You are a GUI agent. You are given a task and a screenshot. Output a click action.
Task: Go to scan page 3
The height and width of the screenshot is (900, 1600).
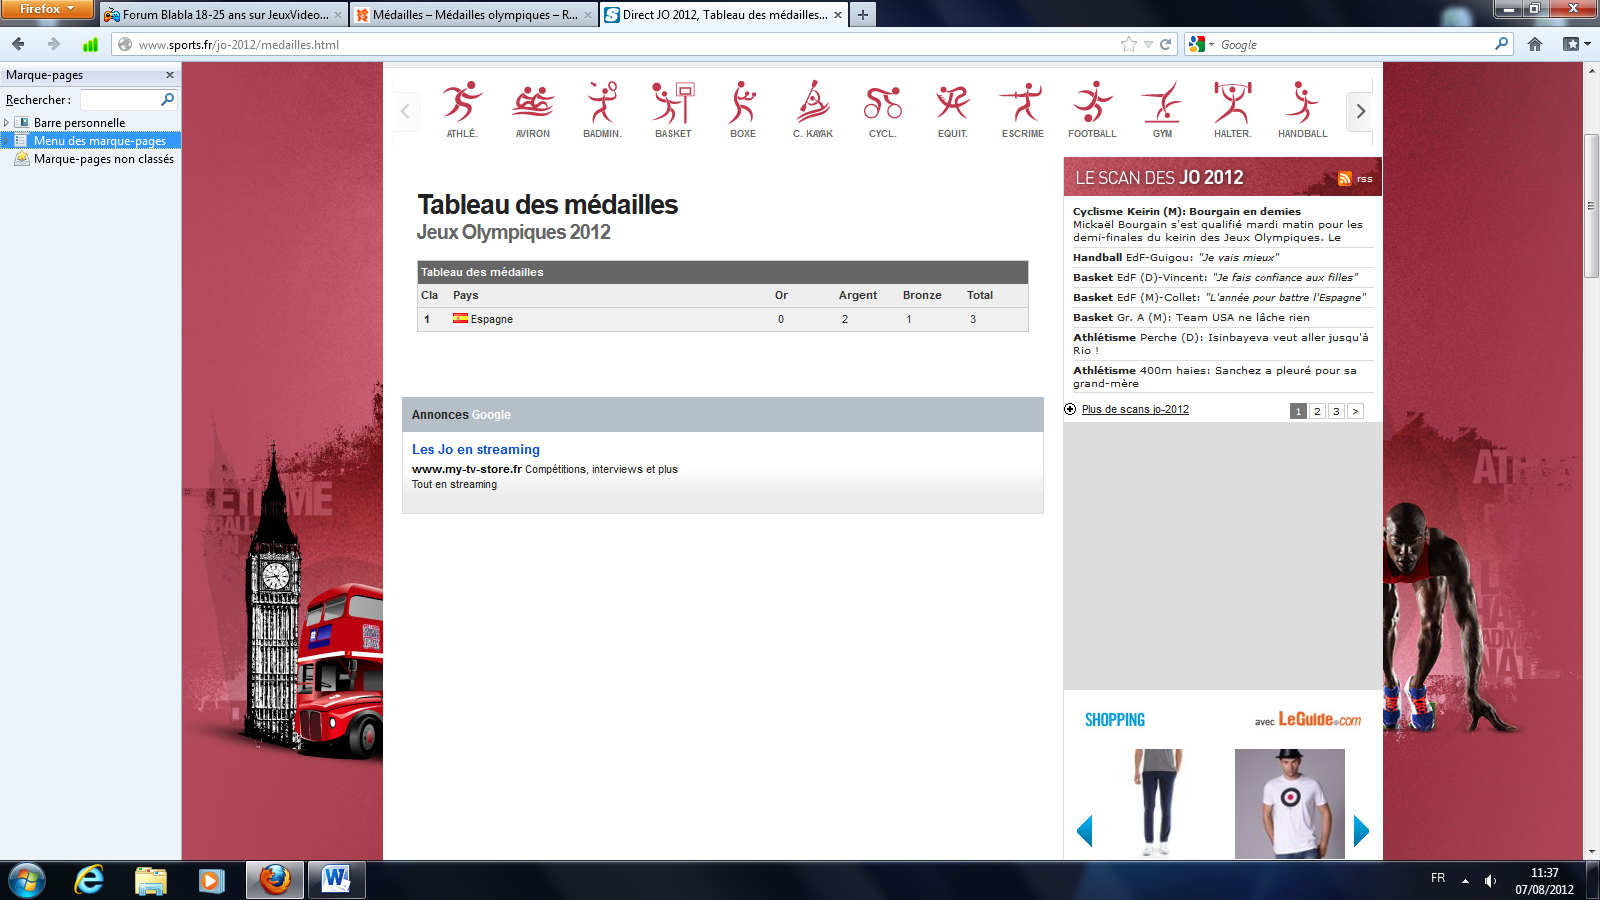(1336, 411)
